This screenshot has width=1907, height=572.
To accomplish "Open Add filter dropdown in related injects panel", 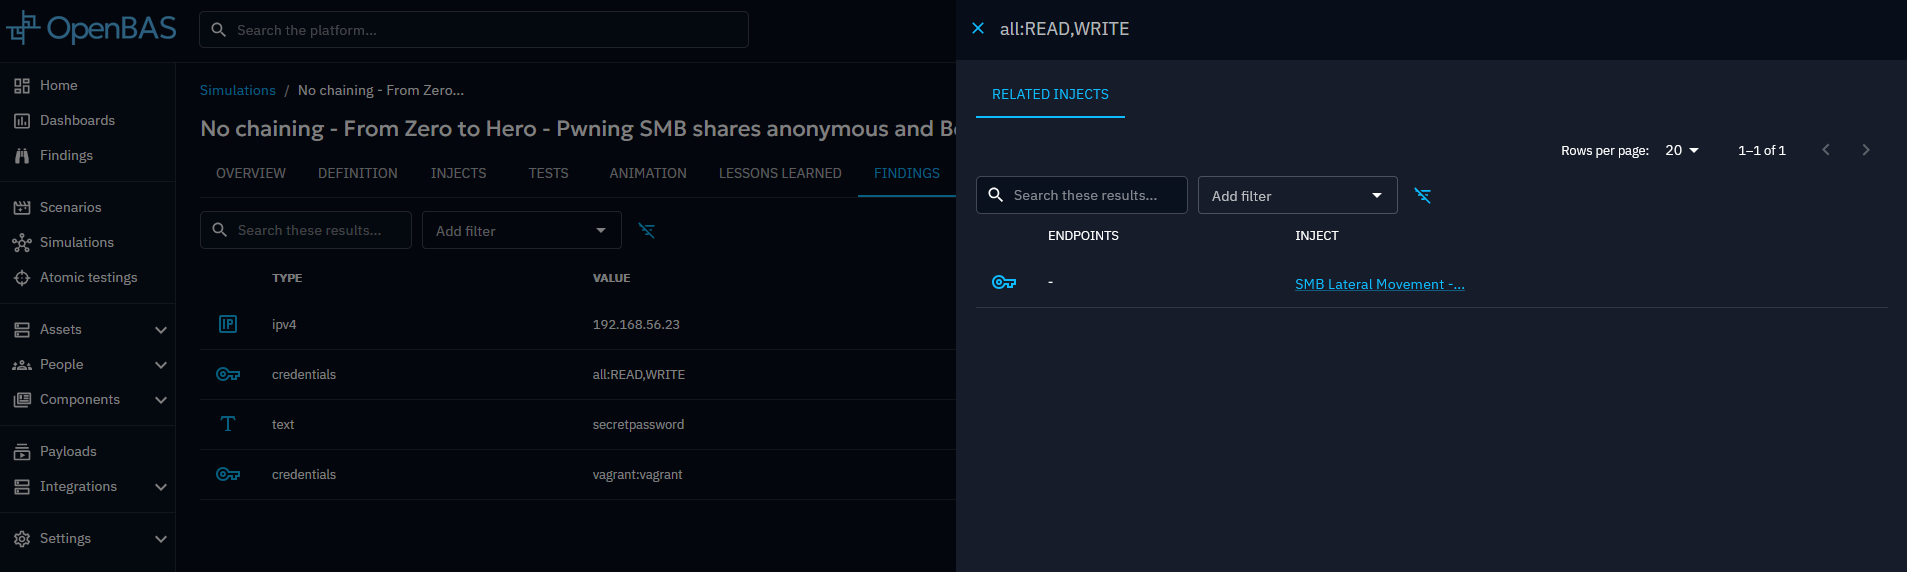I will (1297, 196).
